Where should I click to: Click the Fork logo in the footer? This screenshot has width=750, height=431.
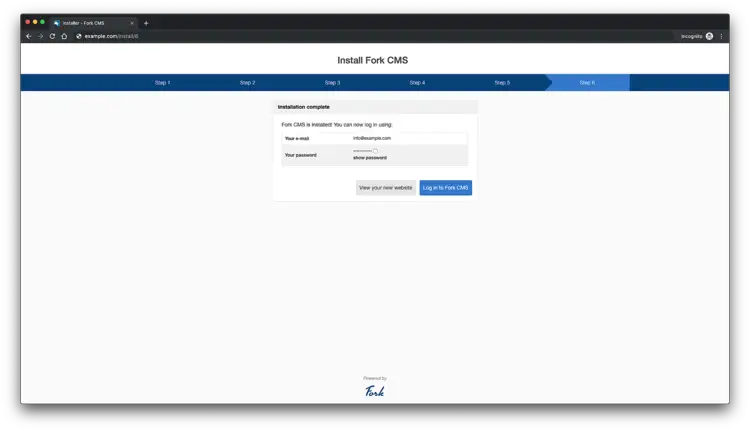click(375, 391)
